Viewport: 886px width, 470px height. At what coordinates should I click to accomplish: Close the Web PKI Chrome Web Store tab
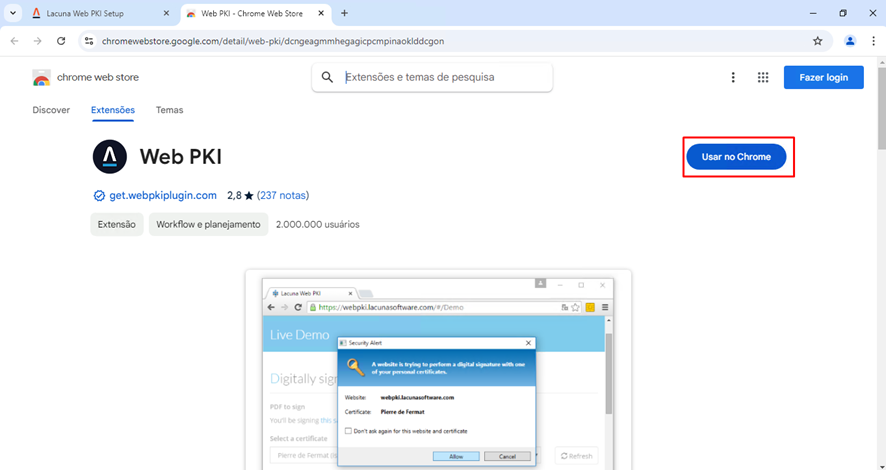click(321, 13)
